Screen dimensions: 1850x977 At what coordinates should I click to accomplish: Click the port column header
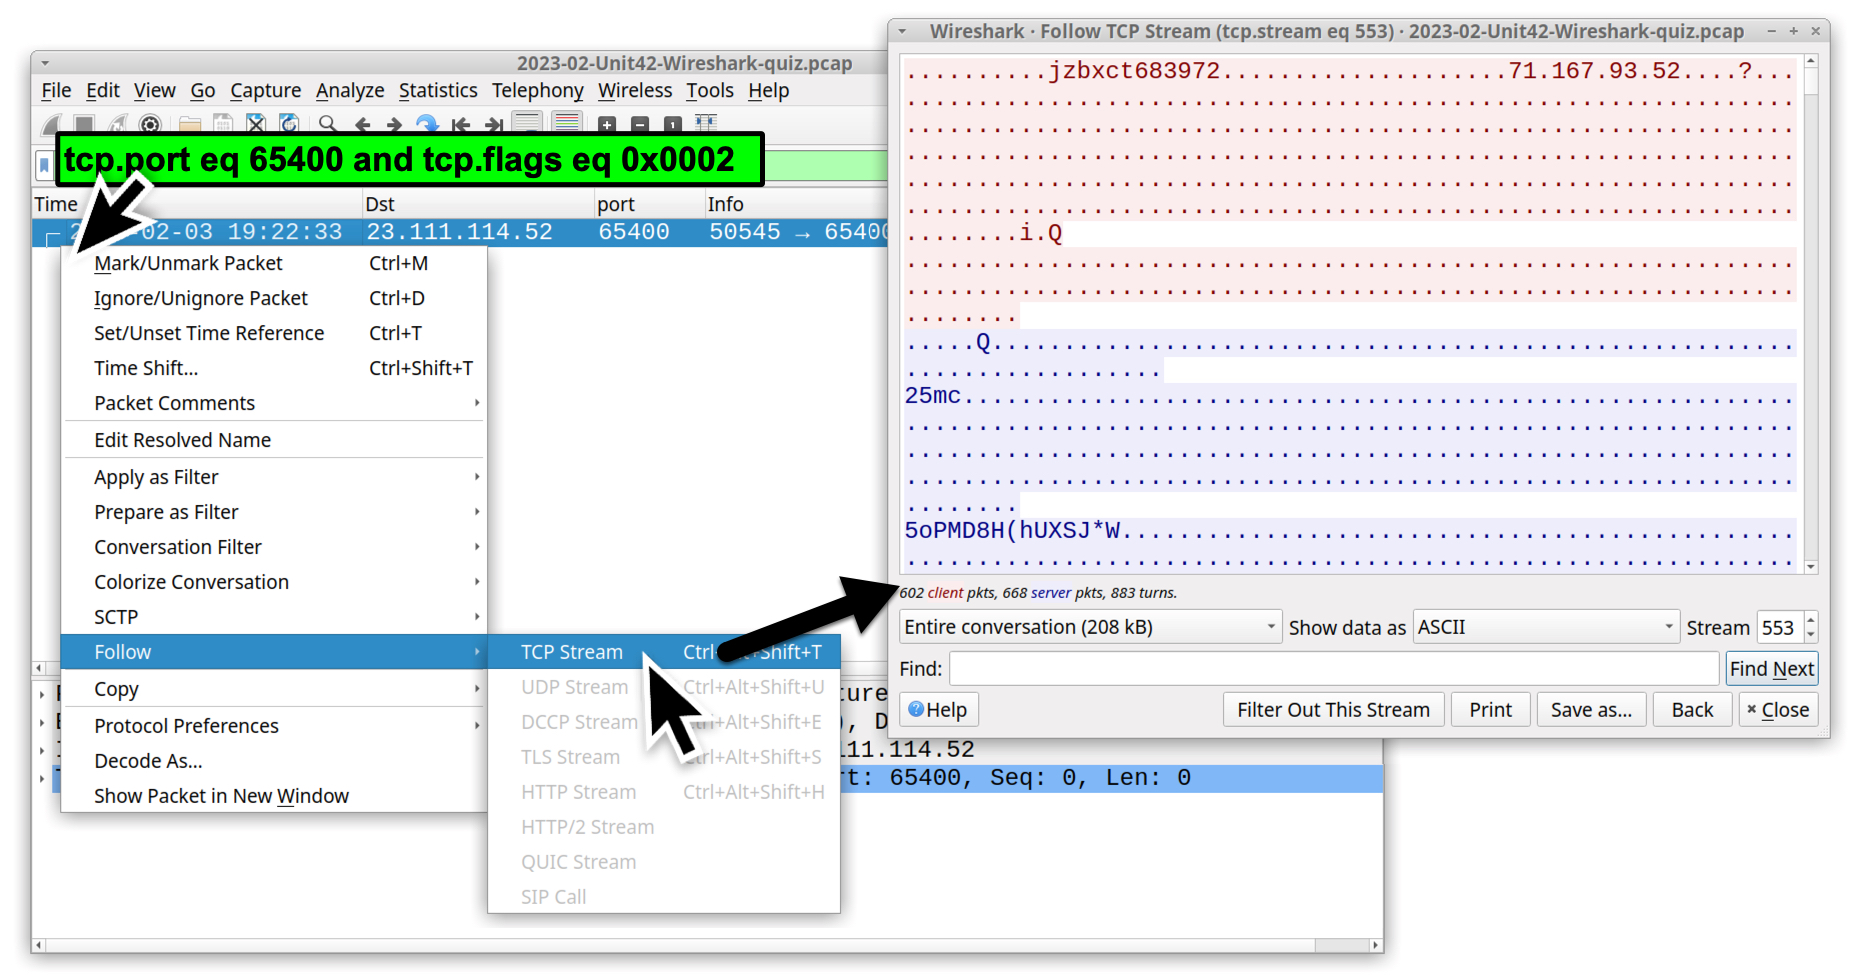pyautogui.click(x=648, y=204)
